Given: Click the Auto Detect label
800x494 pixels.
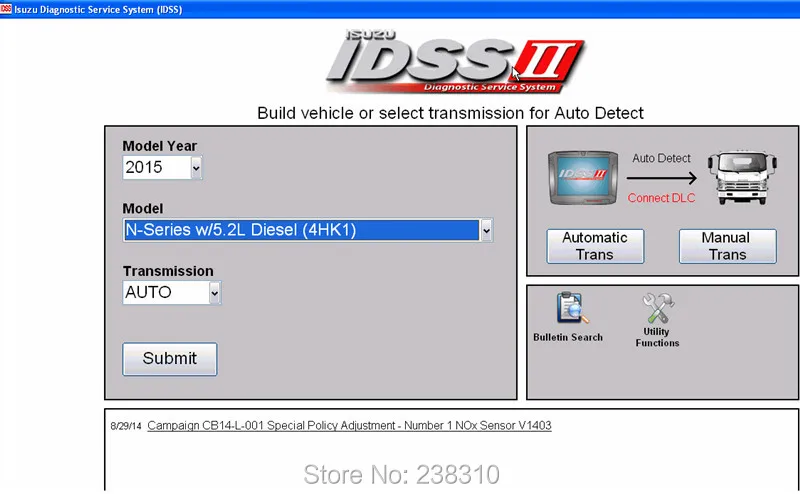Looking at the screenshot, I should click(661, 158).
